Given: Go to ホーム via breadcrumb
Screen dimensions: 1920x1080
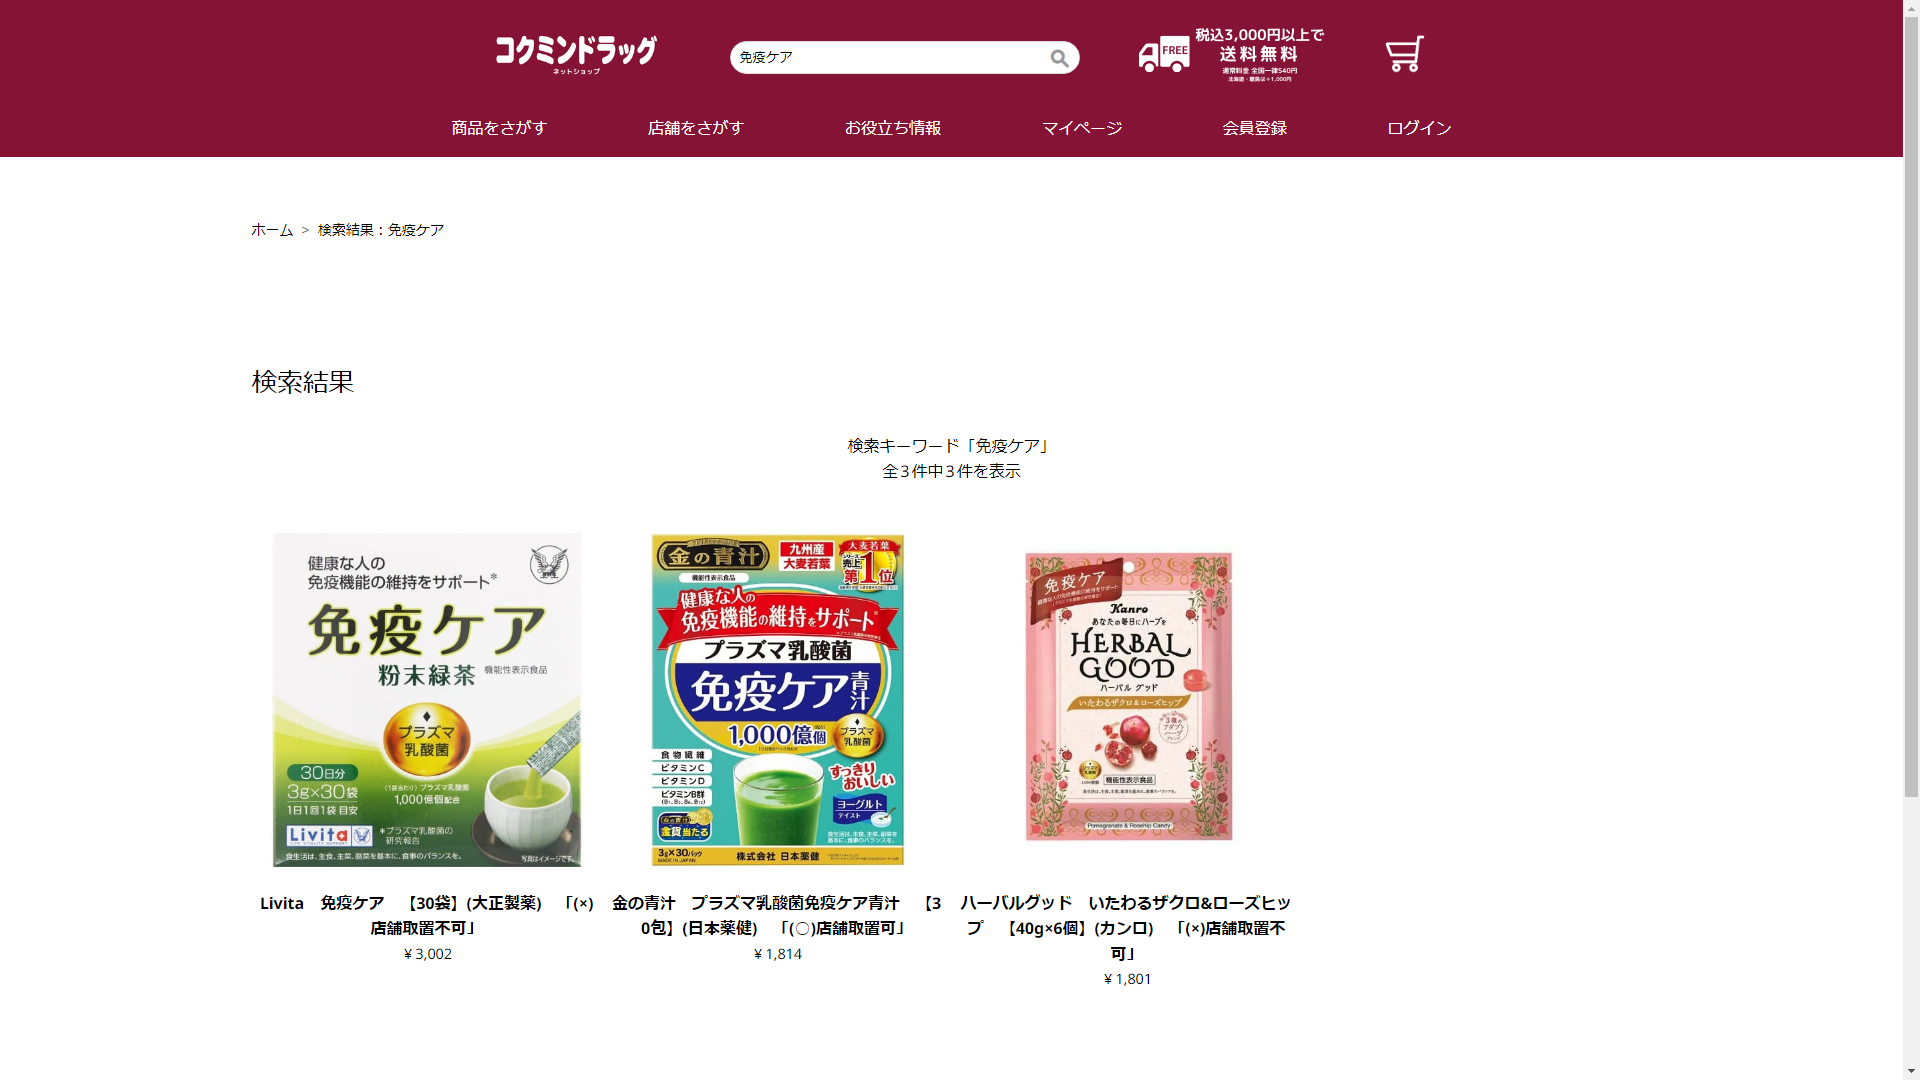Looking at the screenshot, I should coord(272,230).
